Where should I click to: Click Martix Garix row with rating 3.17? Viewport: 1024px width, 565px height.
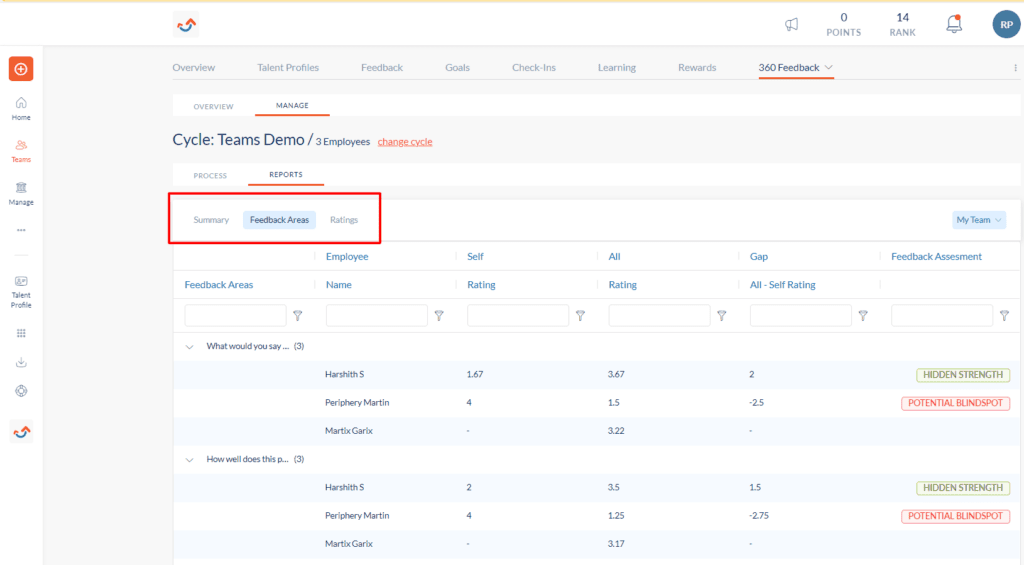point(597,544)
